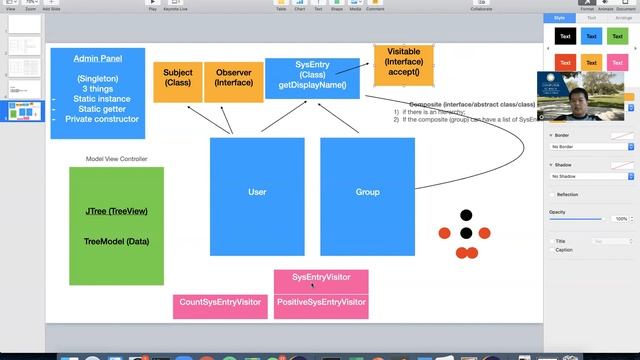Screen dimensions: 640x360
Task: Apply the blue Text shape style
Action: pos(591,36)
